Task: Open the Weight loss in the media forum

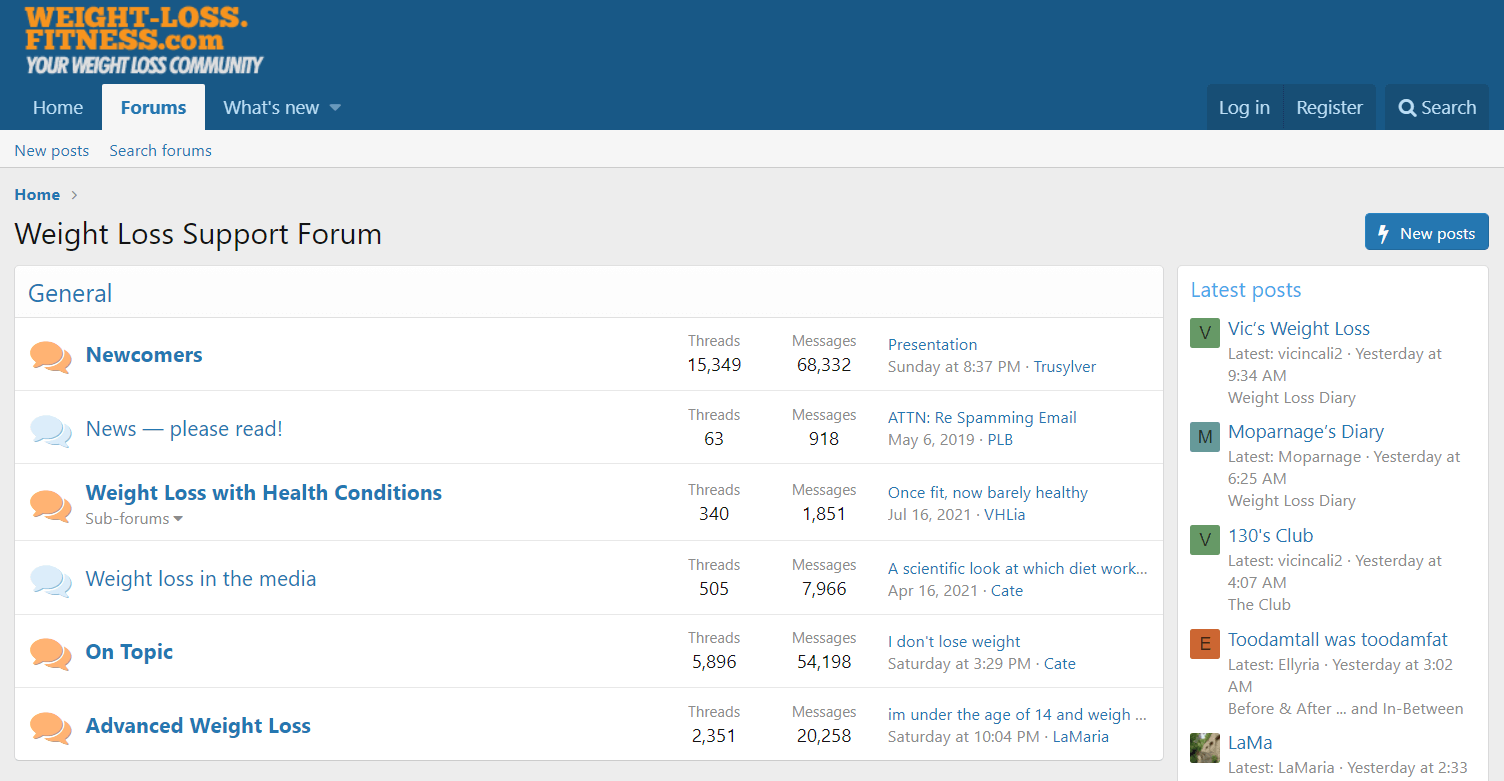Action: click(x=201, y=579)
